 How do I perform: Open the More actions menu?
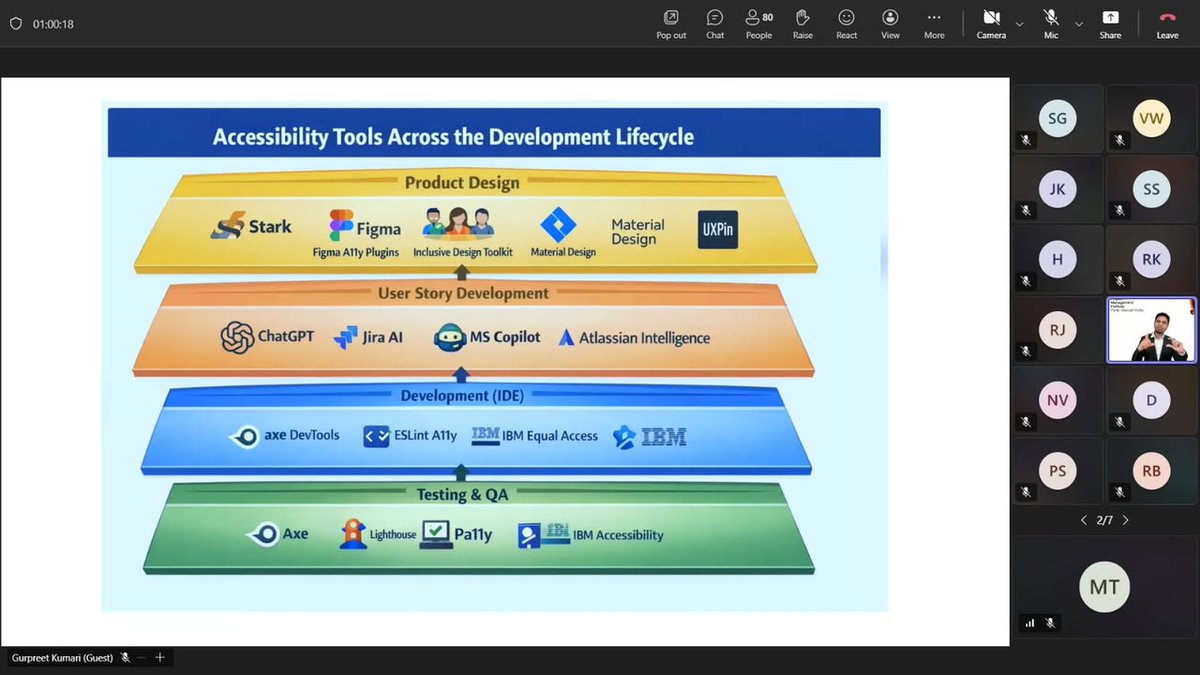pyautogui.click(x=934, y=24)
